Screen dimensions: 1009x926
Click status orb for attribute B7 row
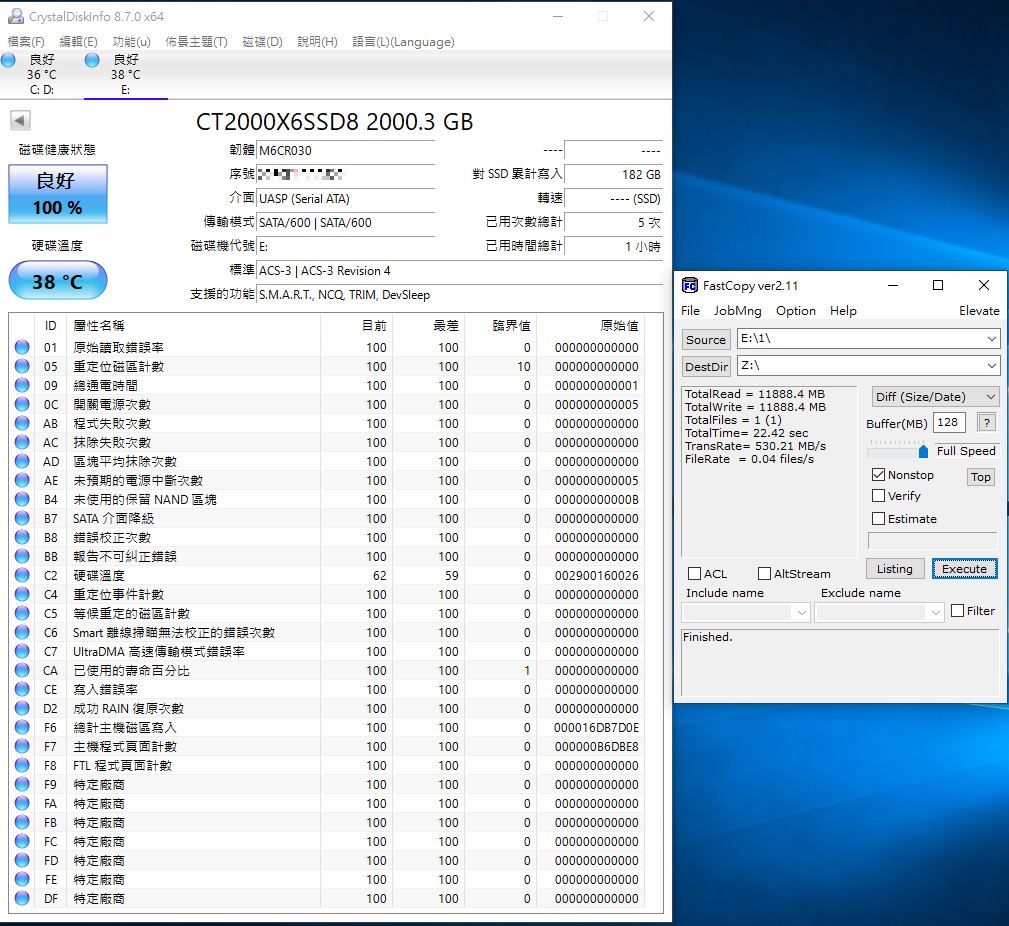22,518
